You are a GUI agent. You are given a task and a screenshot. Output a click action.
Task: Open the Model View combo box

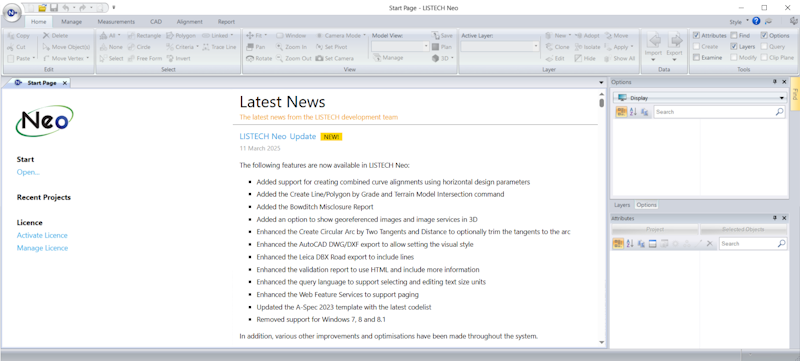401,46
